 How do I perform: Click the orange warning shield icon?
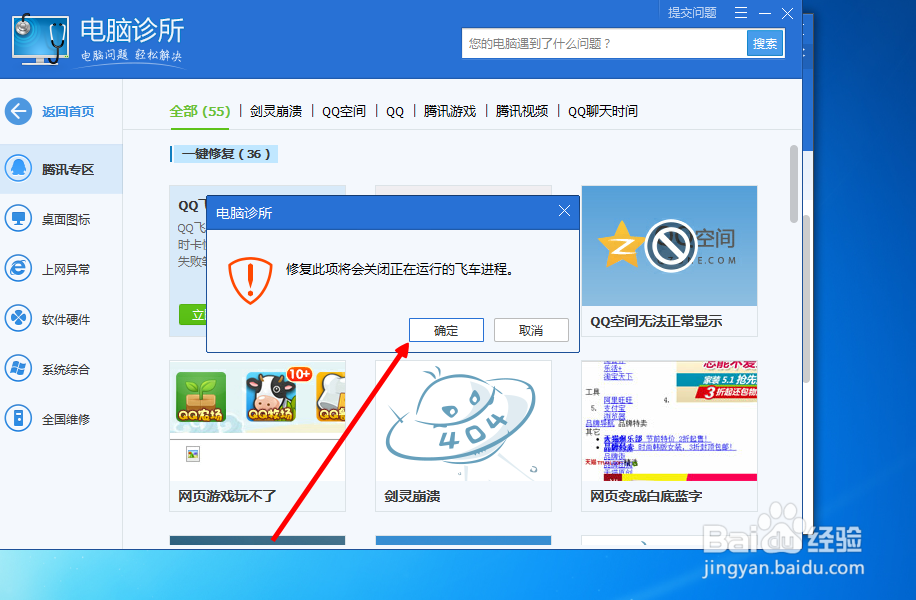250,280
